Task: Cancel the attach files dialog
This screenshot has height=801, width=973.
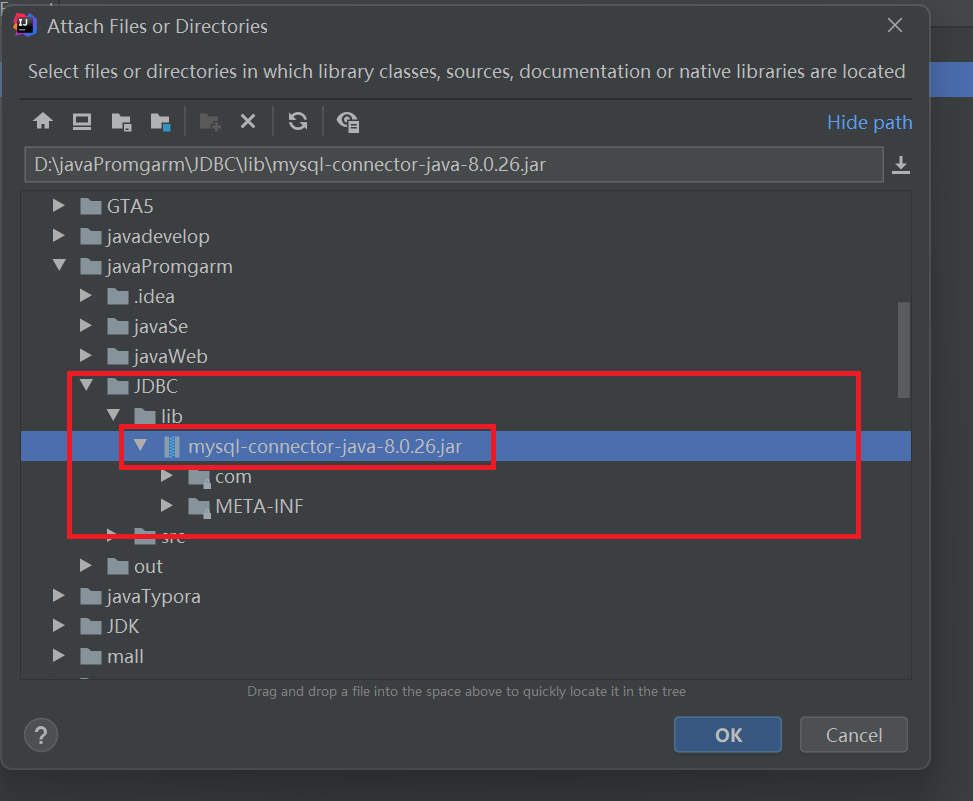Action: point(853,735)
